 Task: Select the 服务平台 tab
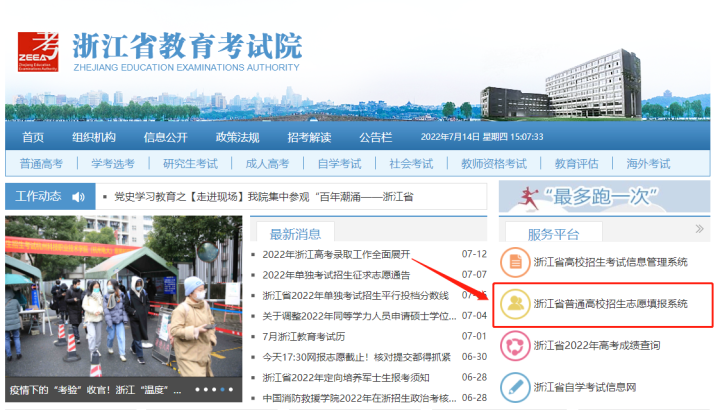(x=553, y=234)
